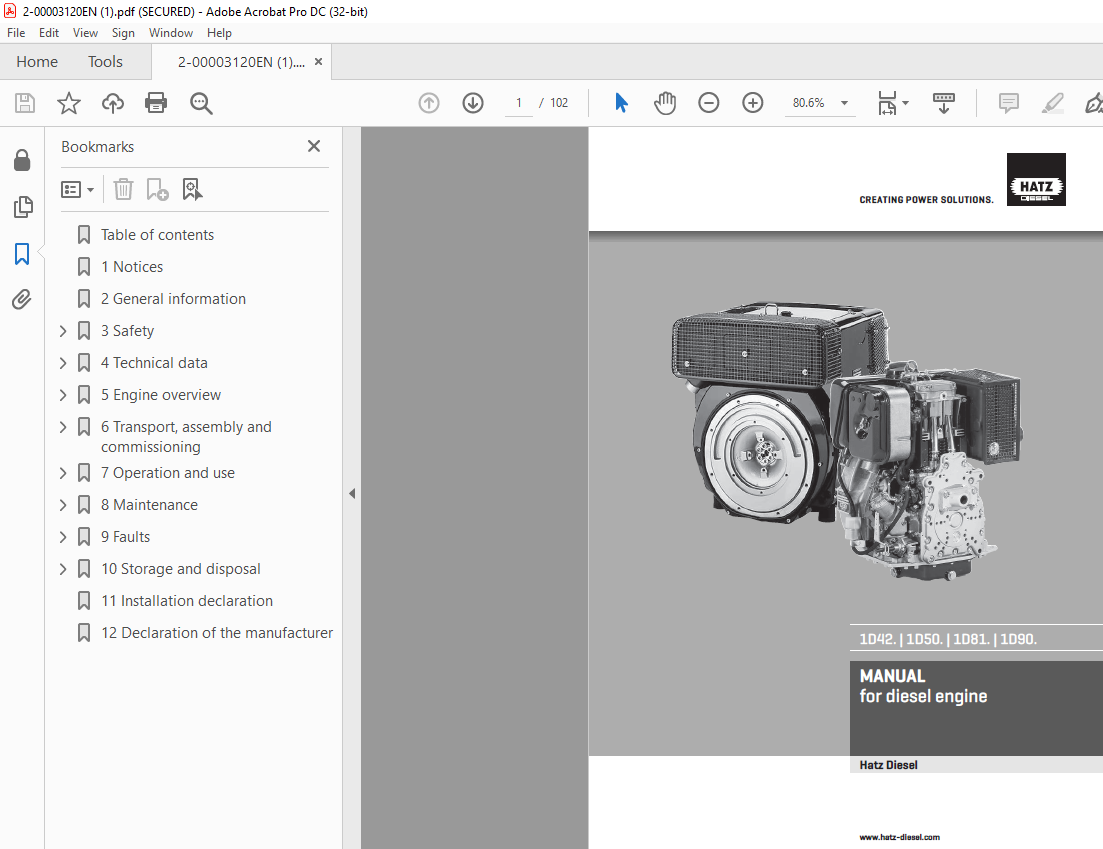Find the current bookmark icon
Viewport: 1103px width, 849px height.
(x=192, y=189)
